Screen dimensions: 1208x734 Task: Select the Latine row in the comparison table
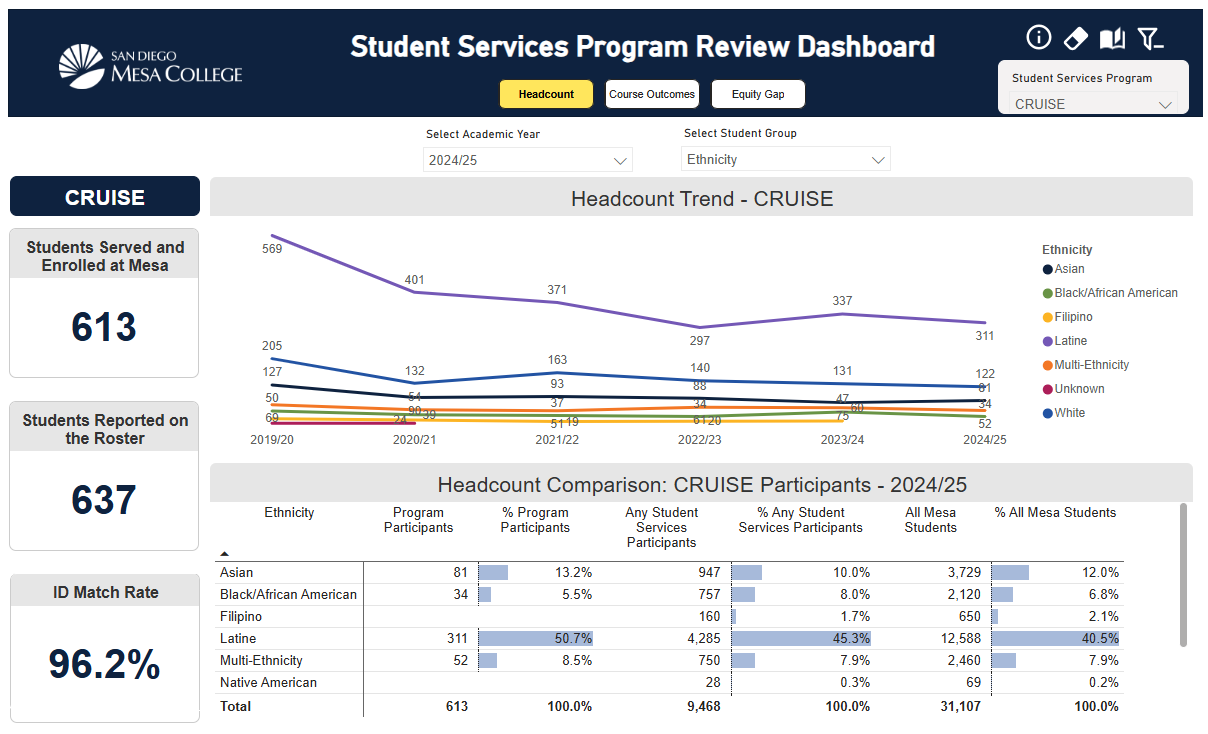[x=400, y=638]
